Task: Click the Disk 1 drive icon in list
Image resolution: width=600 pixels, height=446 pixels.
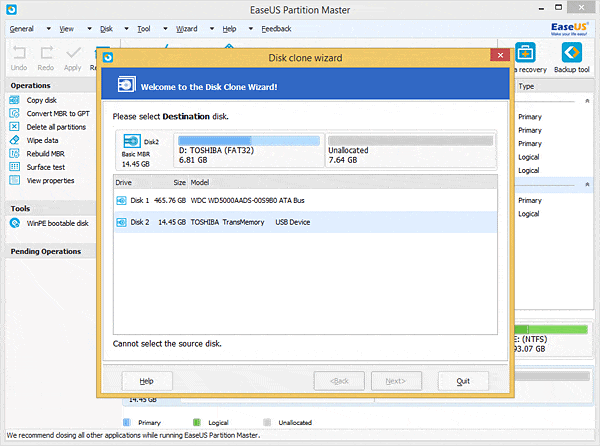Action: [121, 200]
